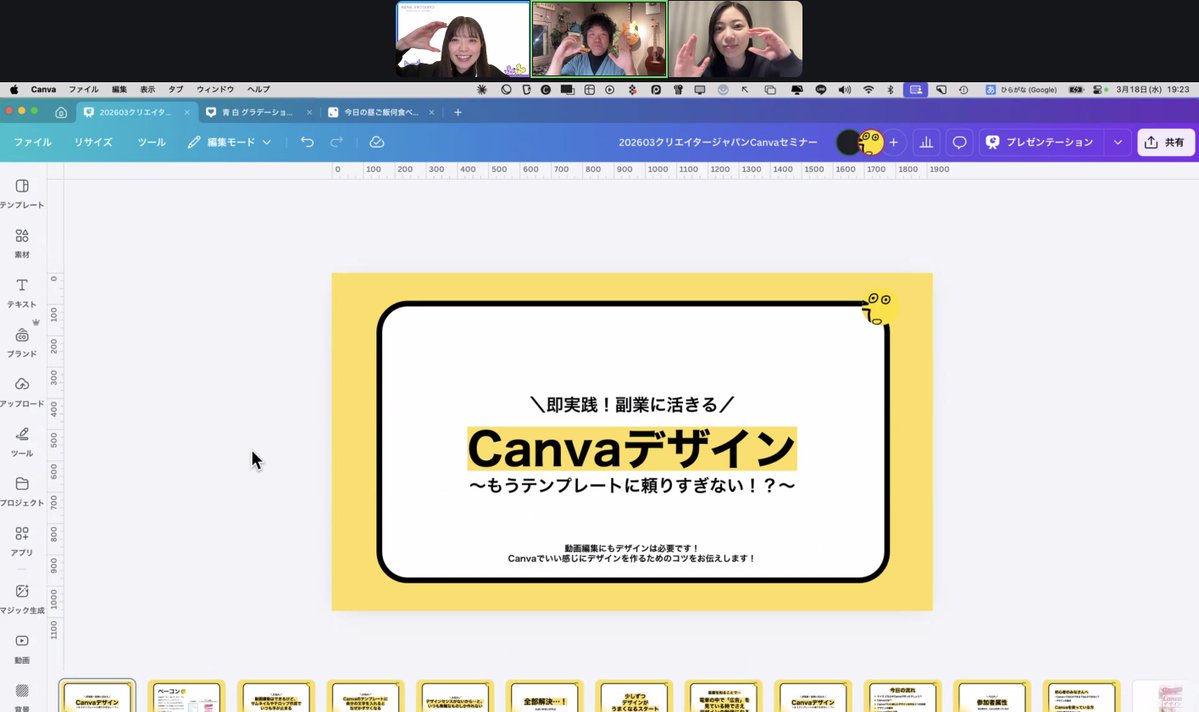Select the Canvaデザイン headline text on slide
Image resolution: width=1199 pixels, height=712 pixels.
pos(632,448)
